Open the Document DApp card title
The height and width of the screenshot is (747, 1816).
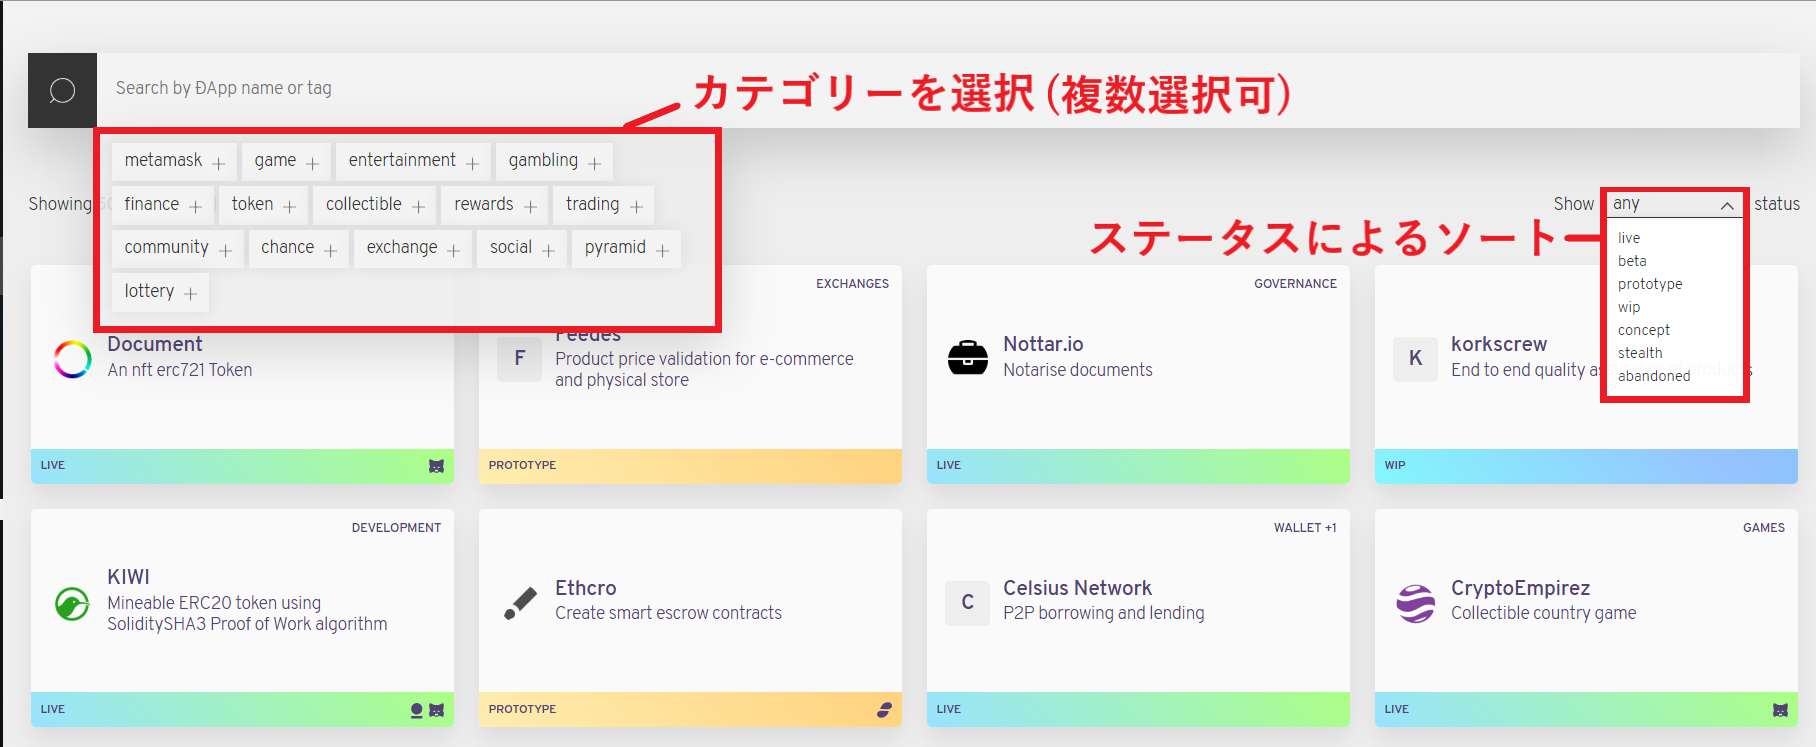[x=155, y=344]
